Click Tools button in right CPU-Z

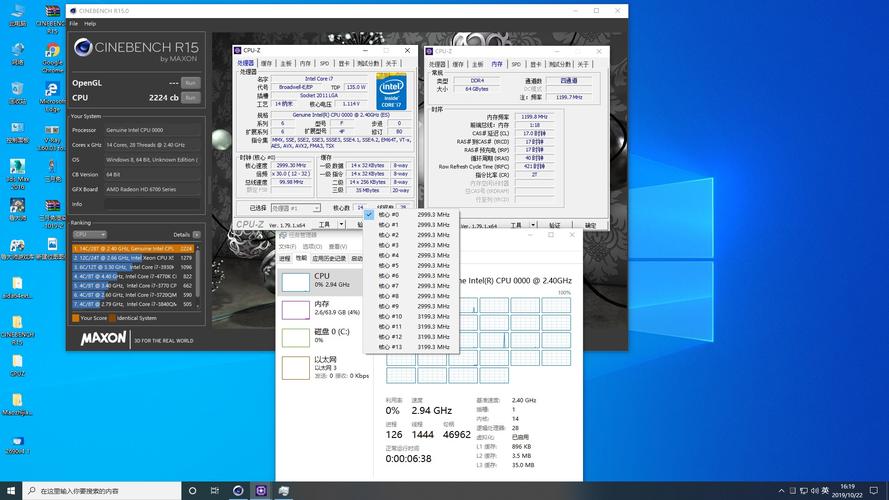coord(516,225)
